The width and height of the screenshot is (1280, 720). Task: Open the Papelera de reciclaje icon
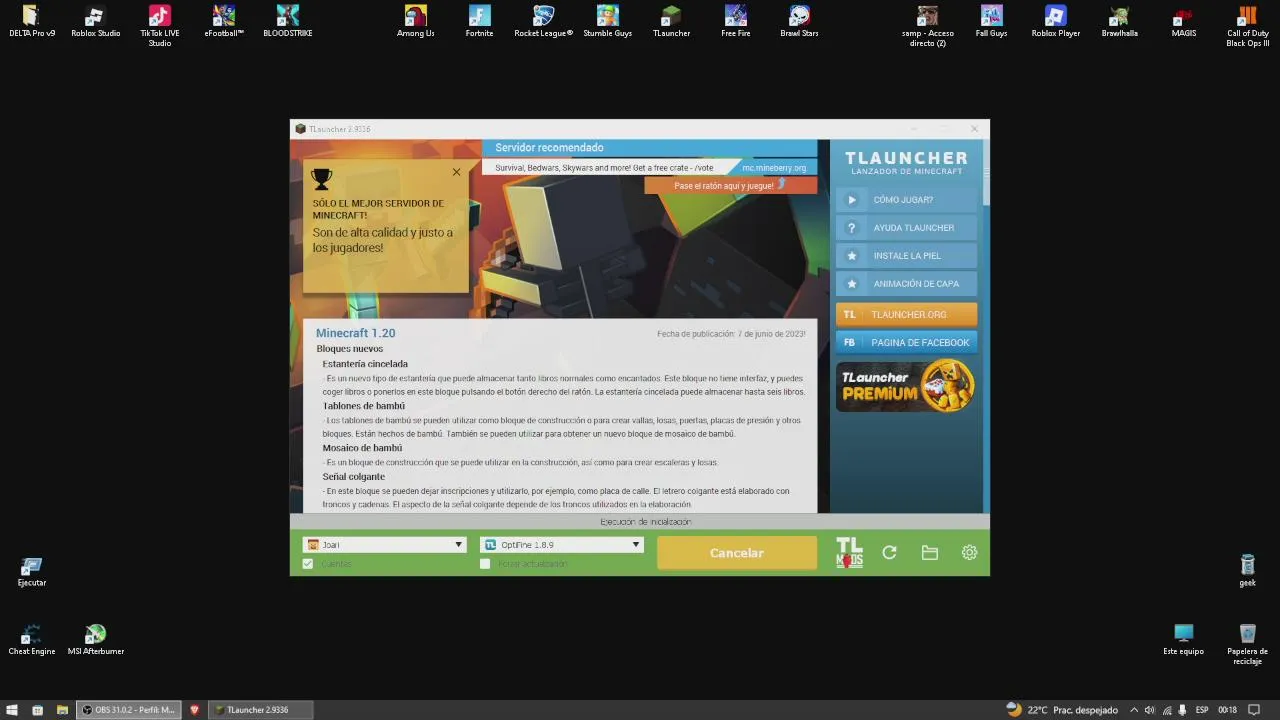pyautogui.click(x=1248, y=644)
